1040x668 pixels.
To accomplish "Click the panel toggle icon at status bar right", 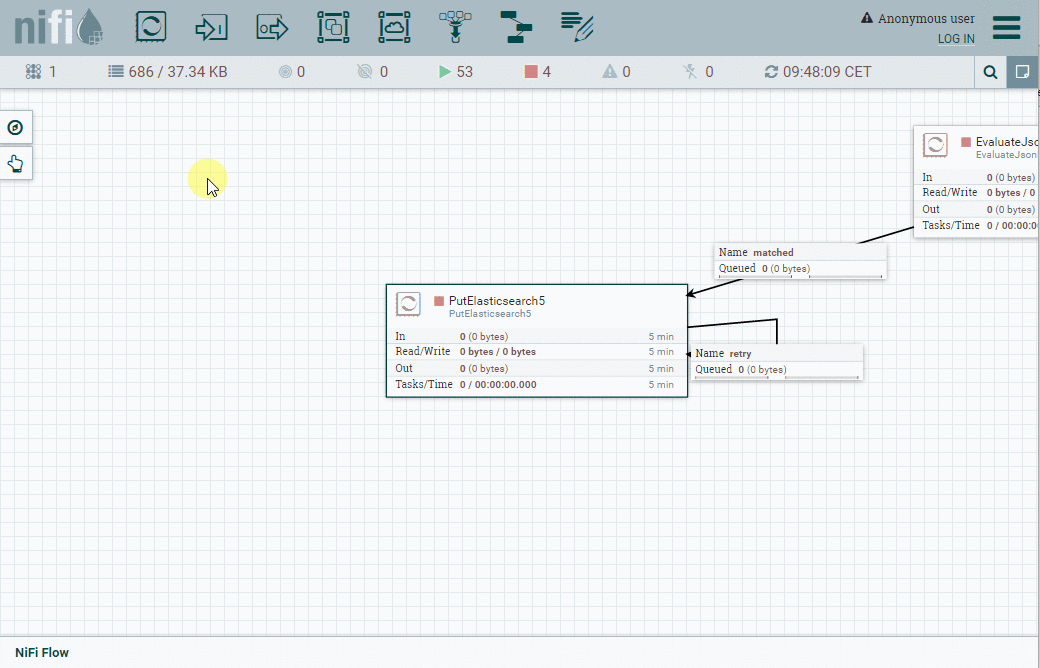I will click(x=1022, y=71).
